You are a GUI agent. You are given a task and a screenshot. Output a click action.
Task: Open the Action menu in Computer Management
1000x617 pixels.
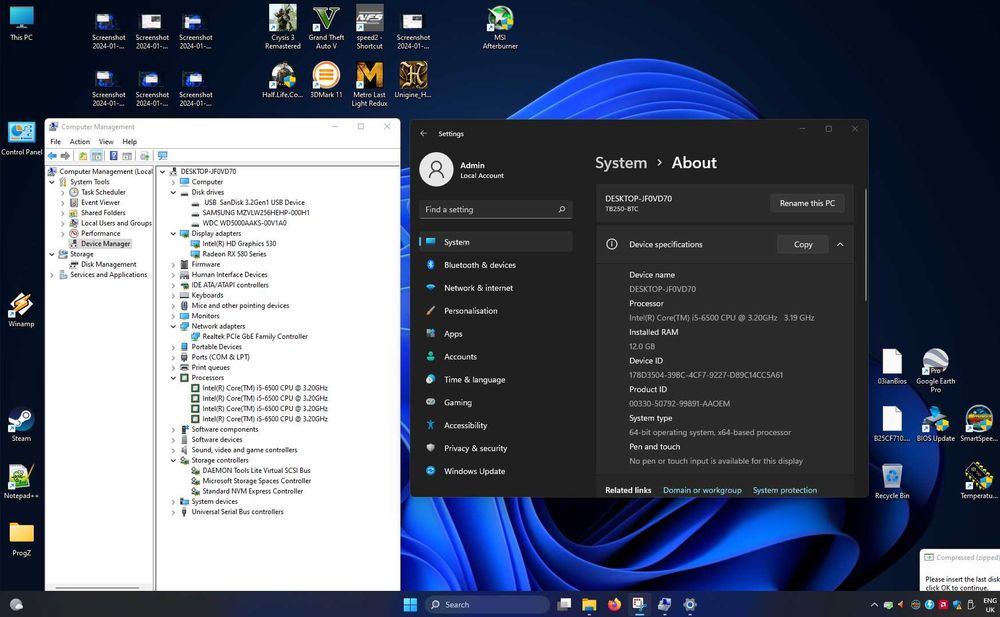coord(80,142)
